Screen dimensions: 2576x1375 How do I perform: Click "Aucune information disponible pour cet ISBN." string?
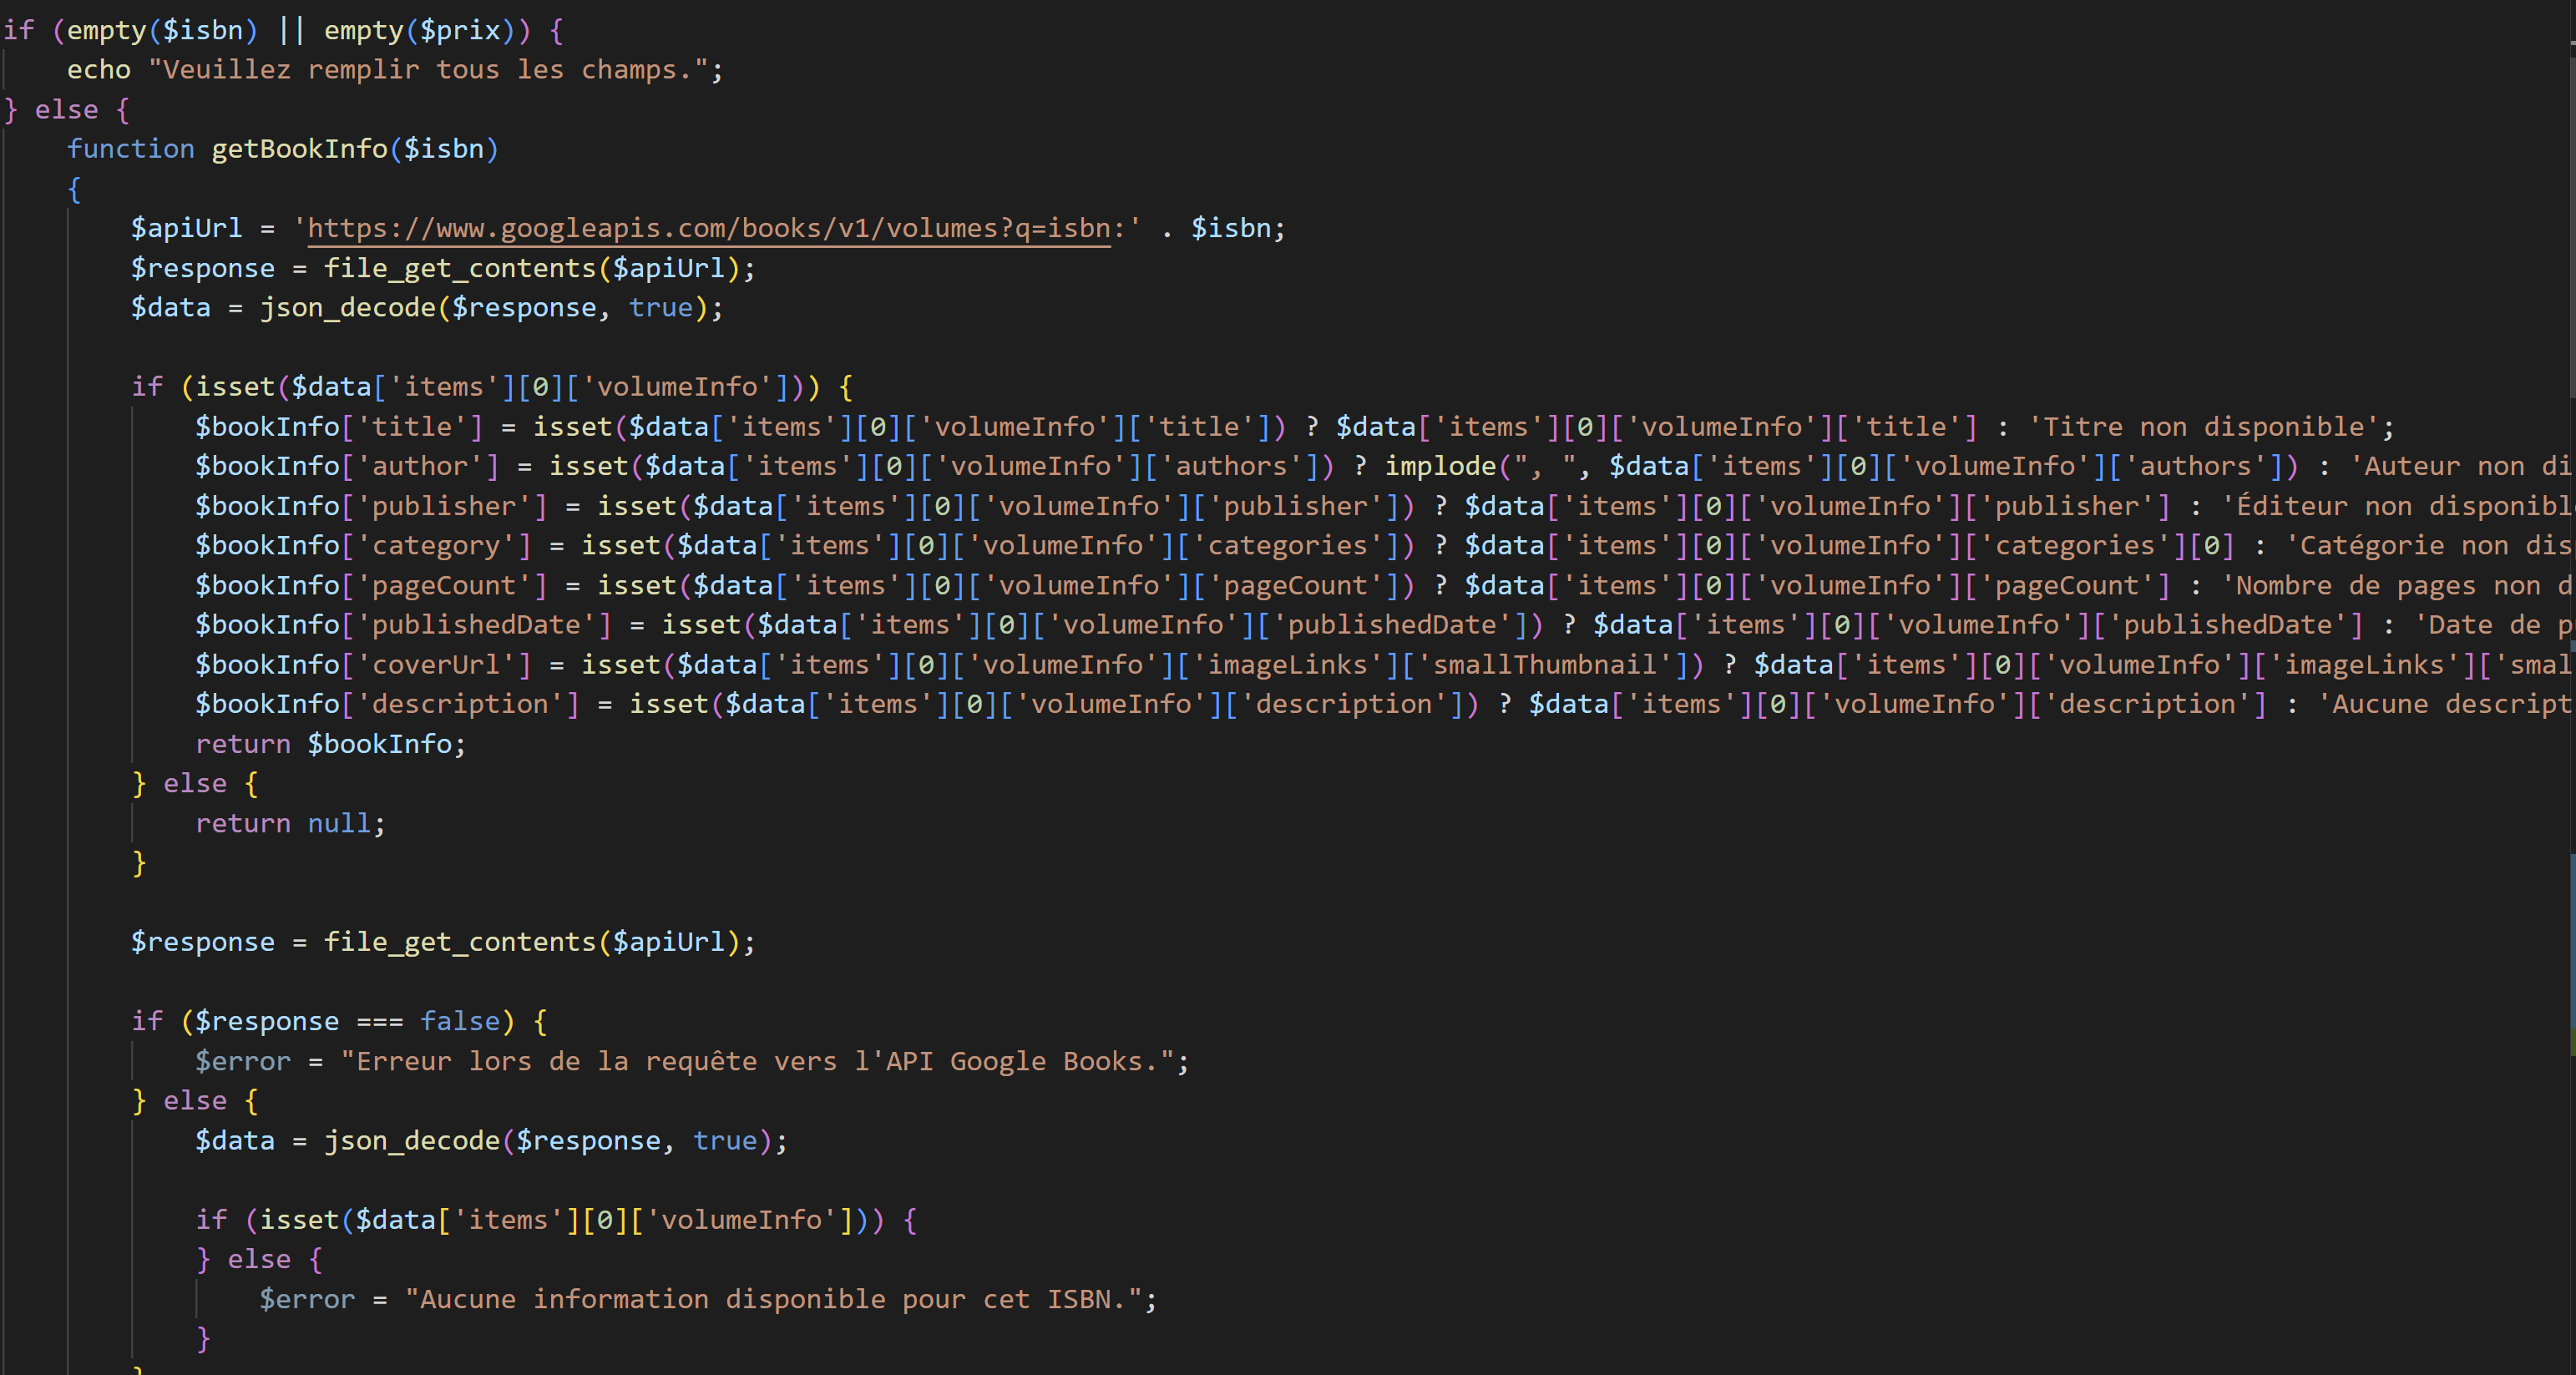774,1300
